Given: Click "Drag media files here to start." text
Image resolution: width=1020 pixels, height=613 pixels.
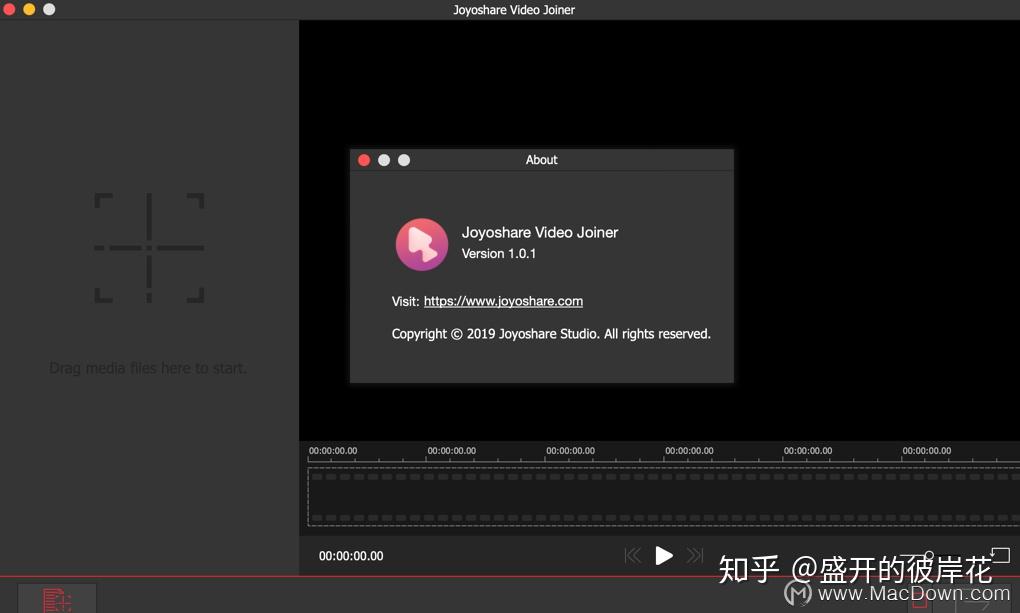Looking at the screenshot, I should [x=148, y=368].
